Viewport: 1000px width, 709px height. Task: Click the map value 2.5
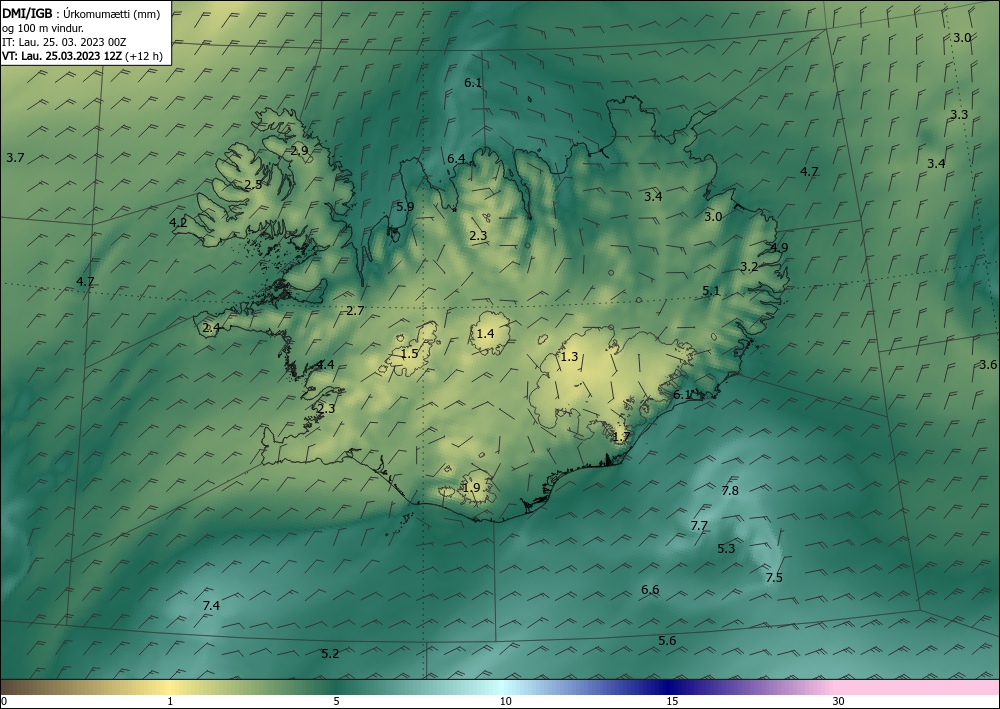point(253,184)
